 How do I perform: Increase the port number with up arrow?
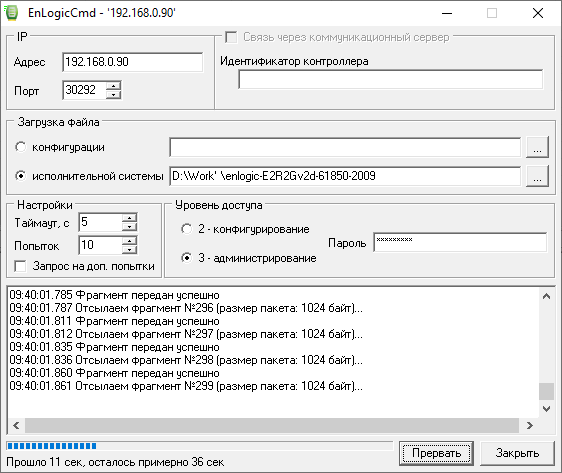(114, 86)
